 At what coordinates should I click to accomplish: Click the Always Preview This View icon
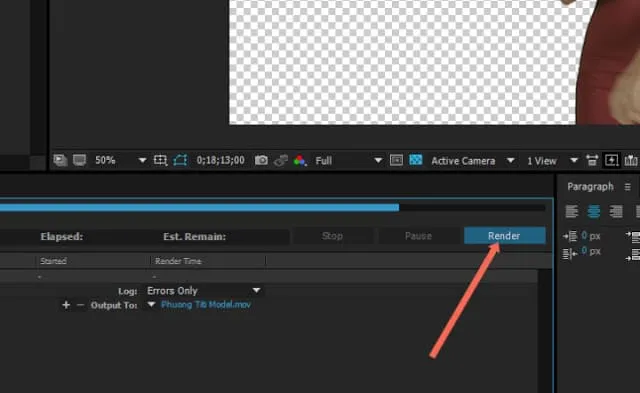60,160
